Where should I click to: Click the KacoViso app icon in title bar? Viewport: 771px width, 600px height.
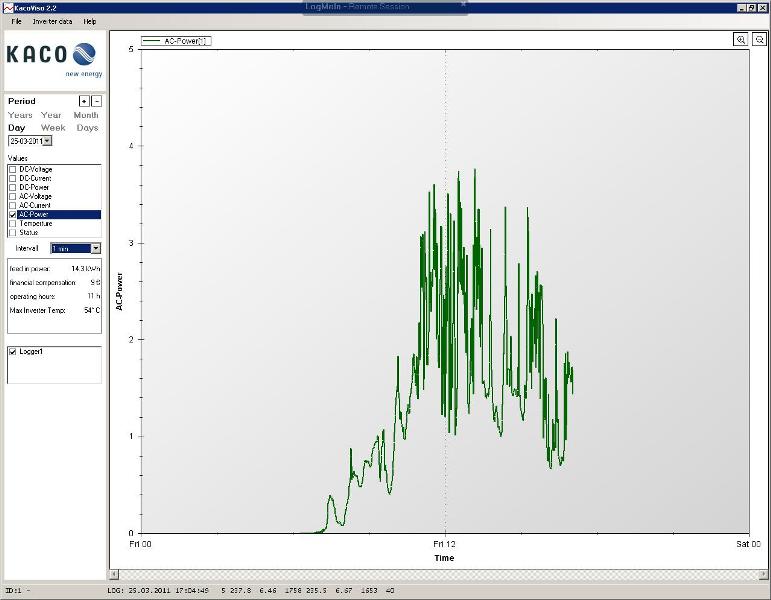click(x=8, y=8)
